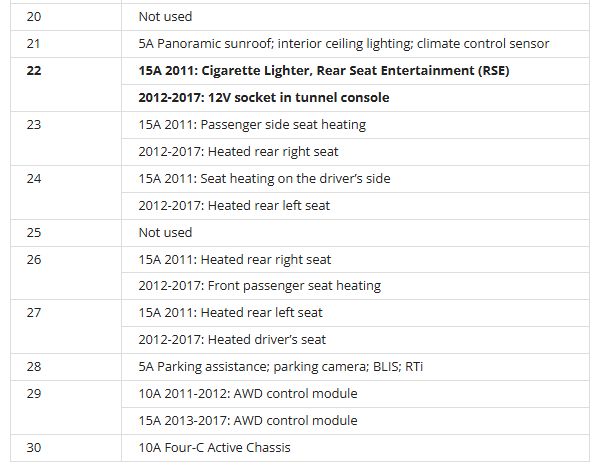
Task: Click the Panoramic sunroof fuse description
Action: tap(343, 44)
